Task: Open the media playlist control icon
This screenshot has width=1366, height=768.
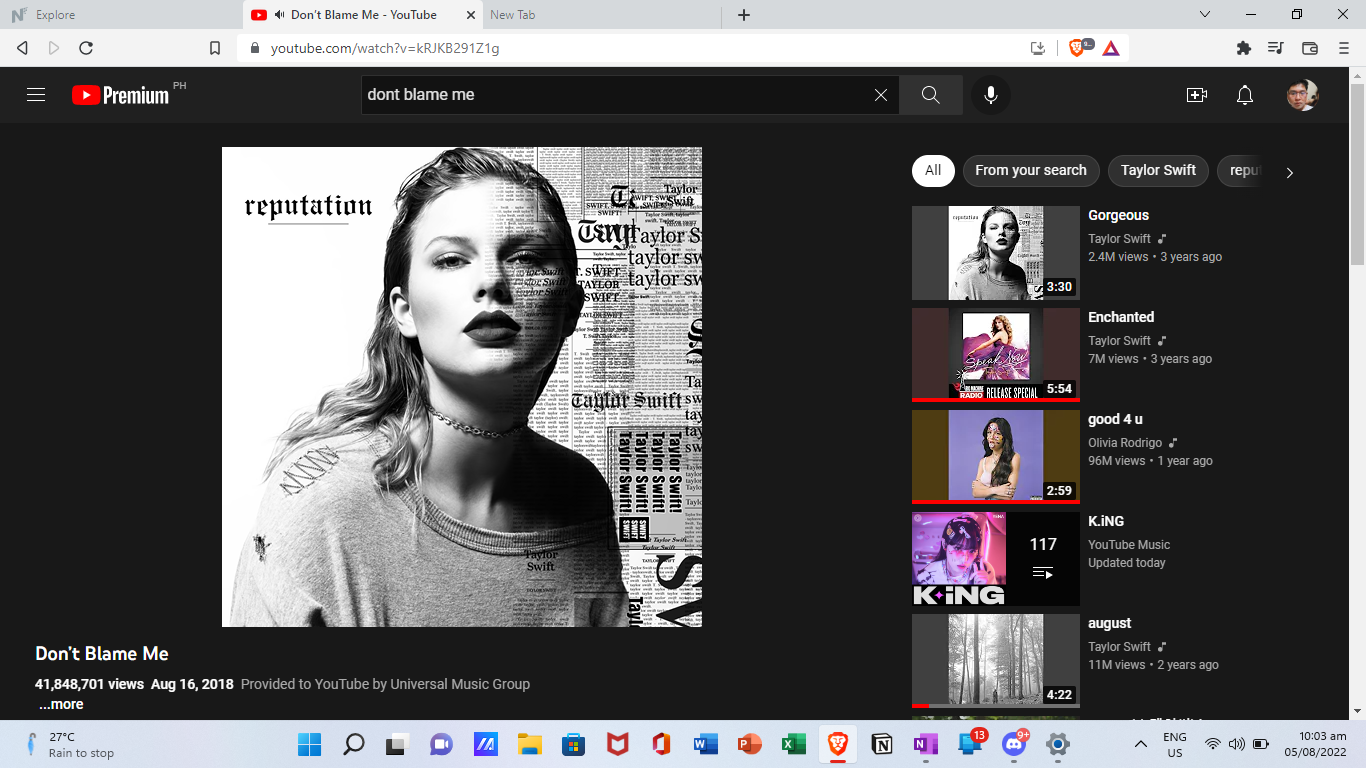Action: point(1275,48)
